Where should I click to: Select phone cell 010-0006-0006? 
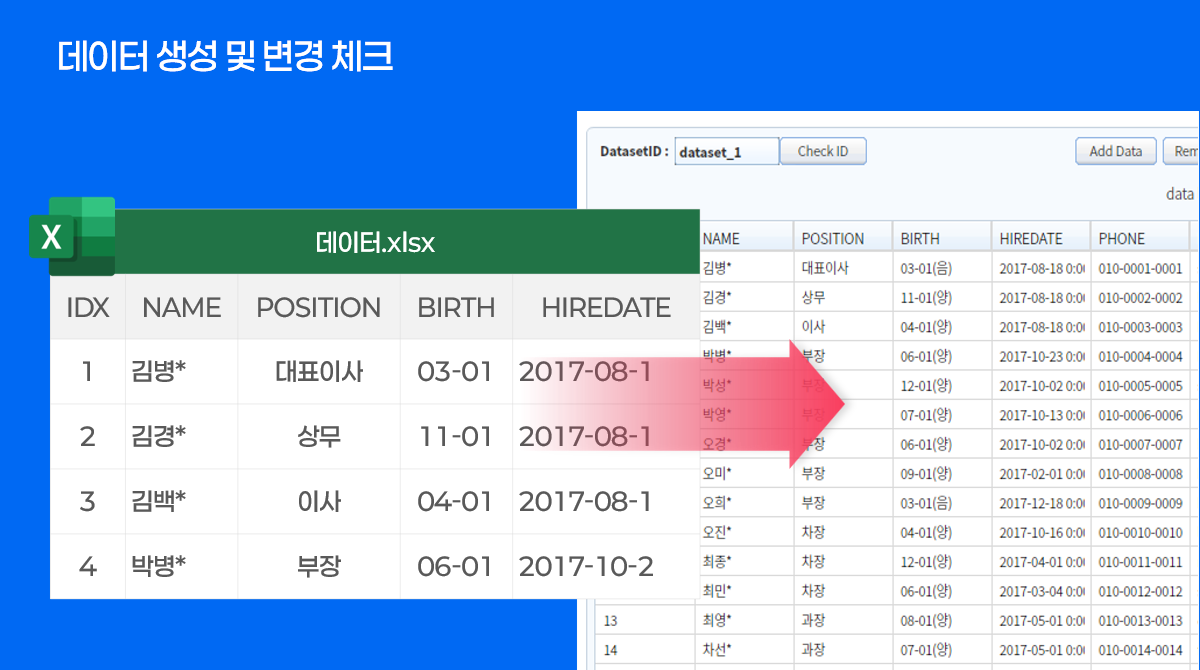(1141, 415)
